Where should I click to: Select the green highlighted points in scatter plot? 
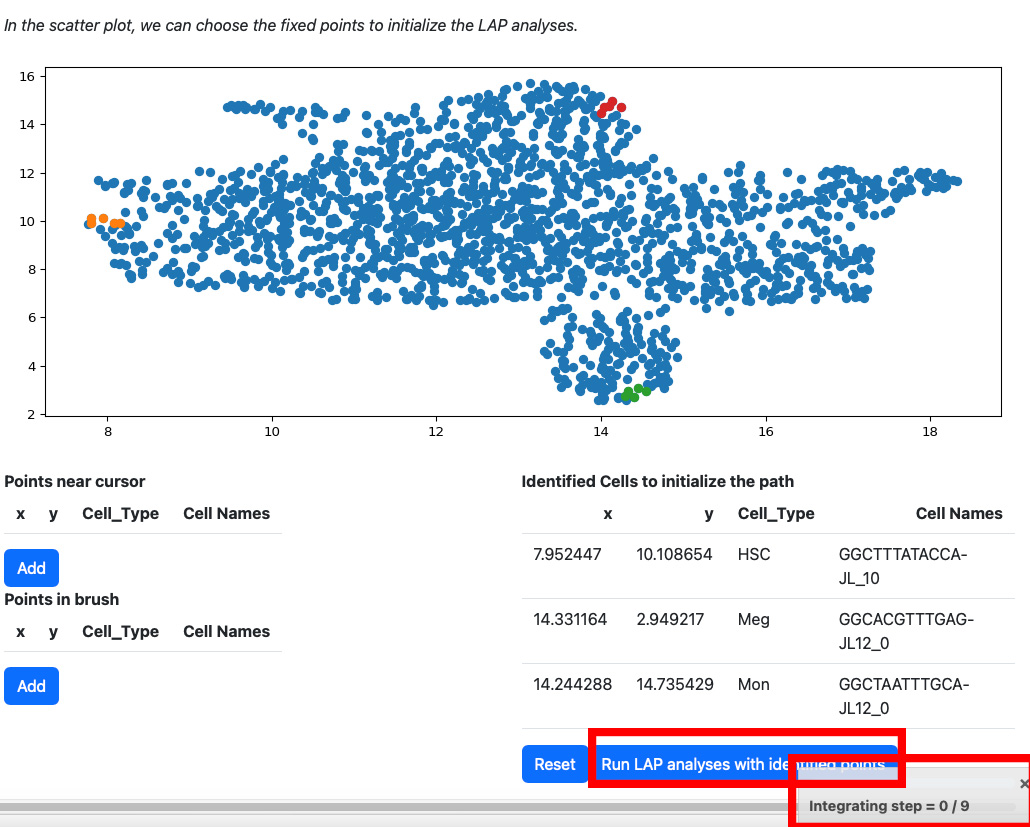(635, 393)
